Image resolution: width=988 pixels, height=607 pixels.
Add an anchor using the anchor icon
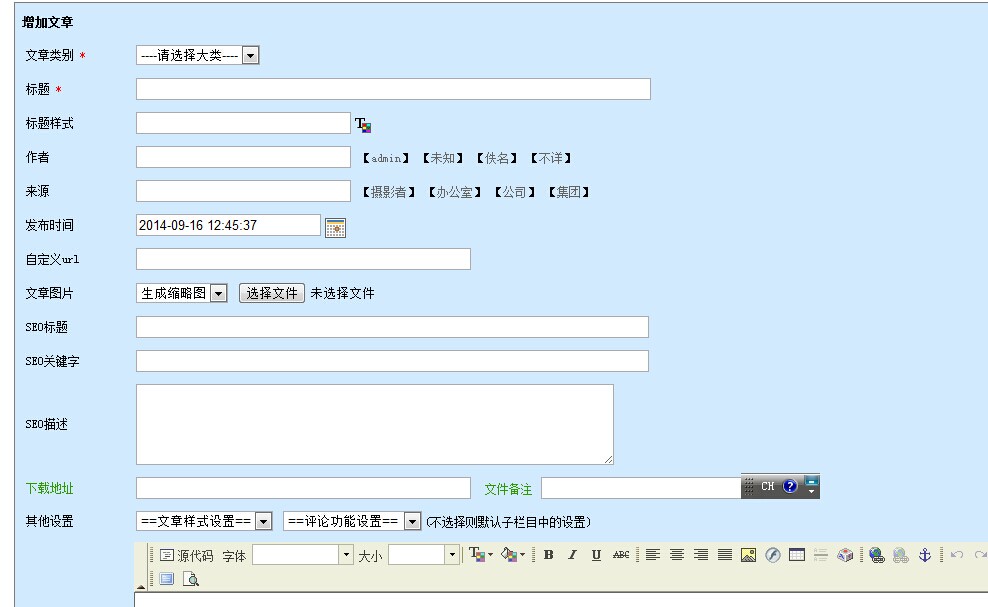(x=924, y=555)
